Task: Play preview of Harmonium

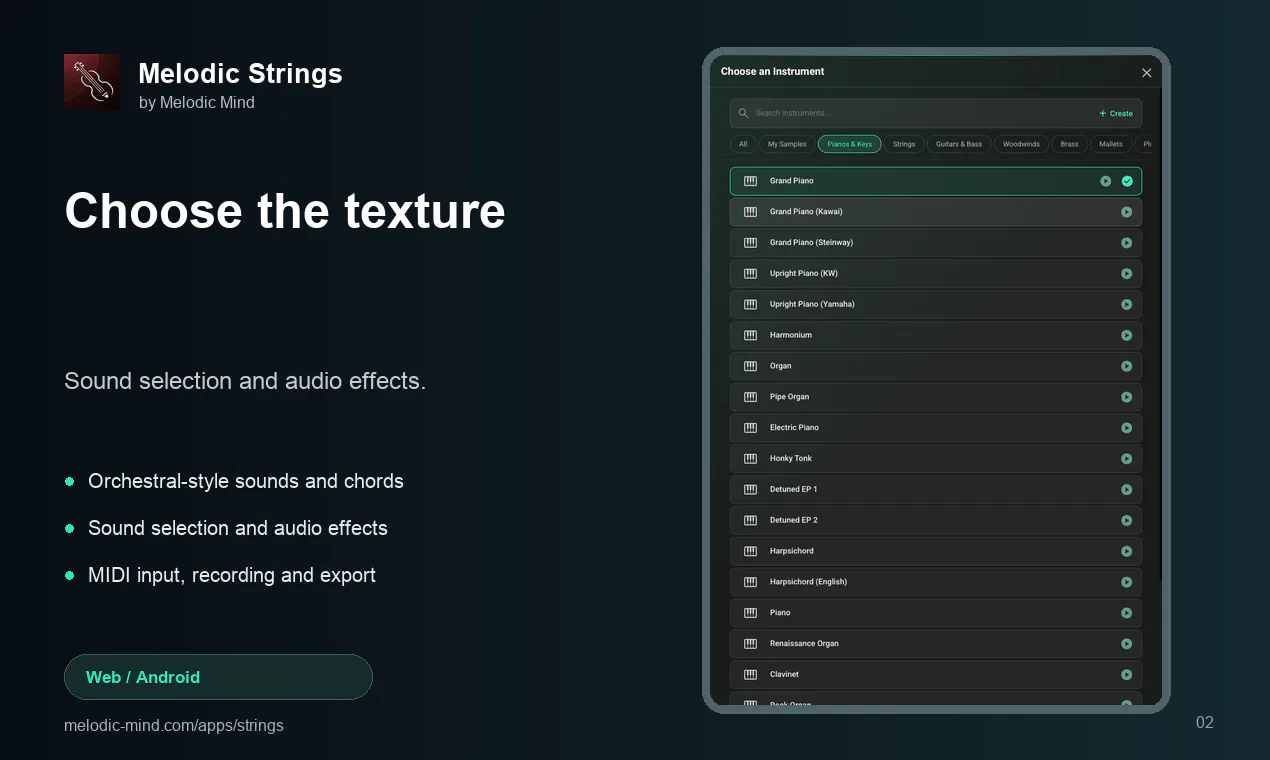Action: tap(1126, 335)
